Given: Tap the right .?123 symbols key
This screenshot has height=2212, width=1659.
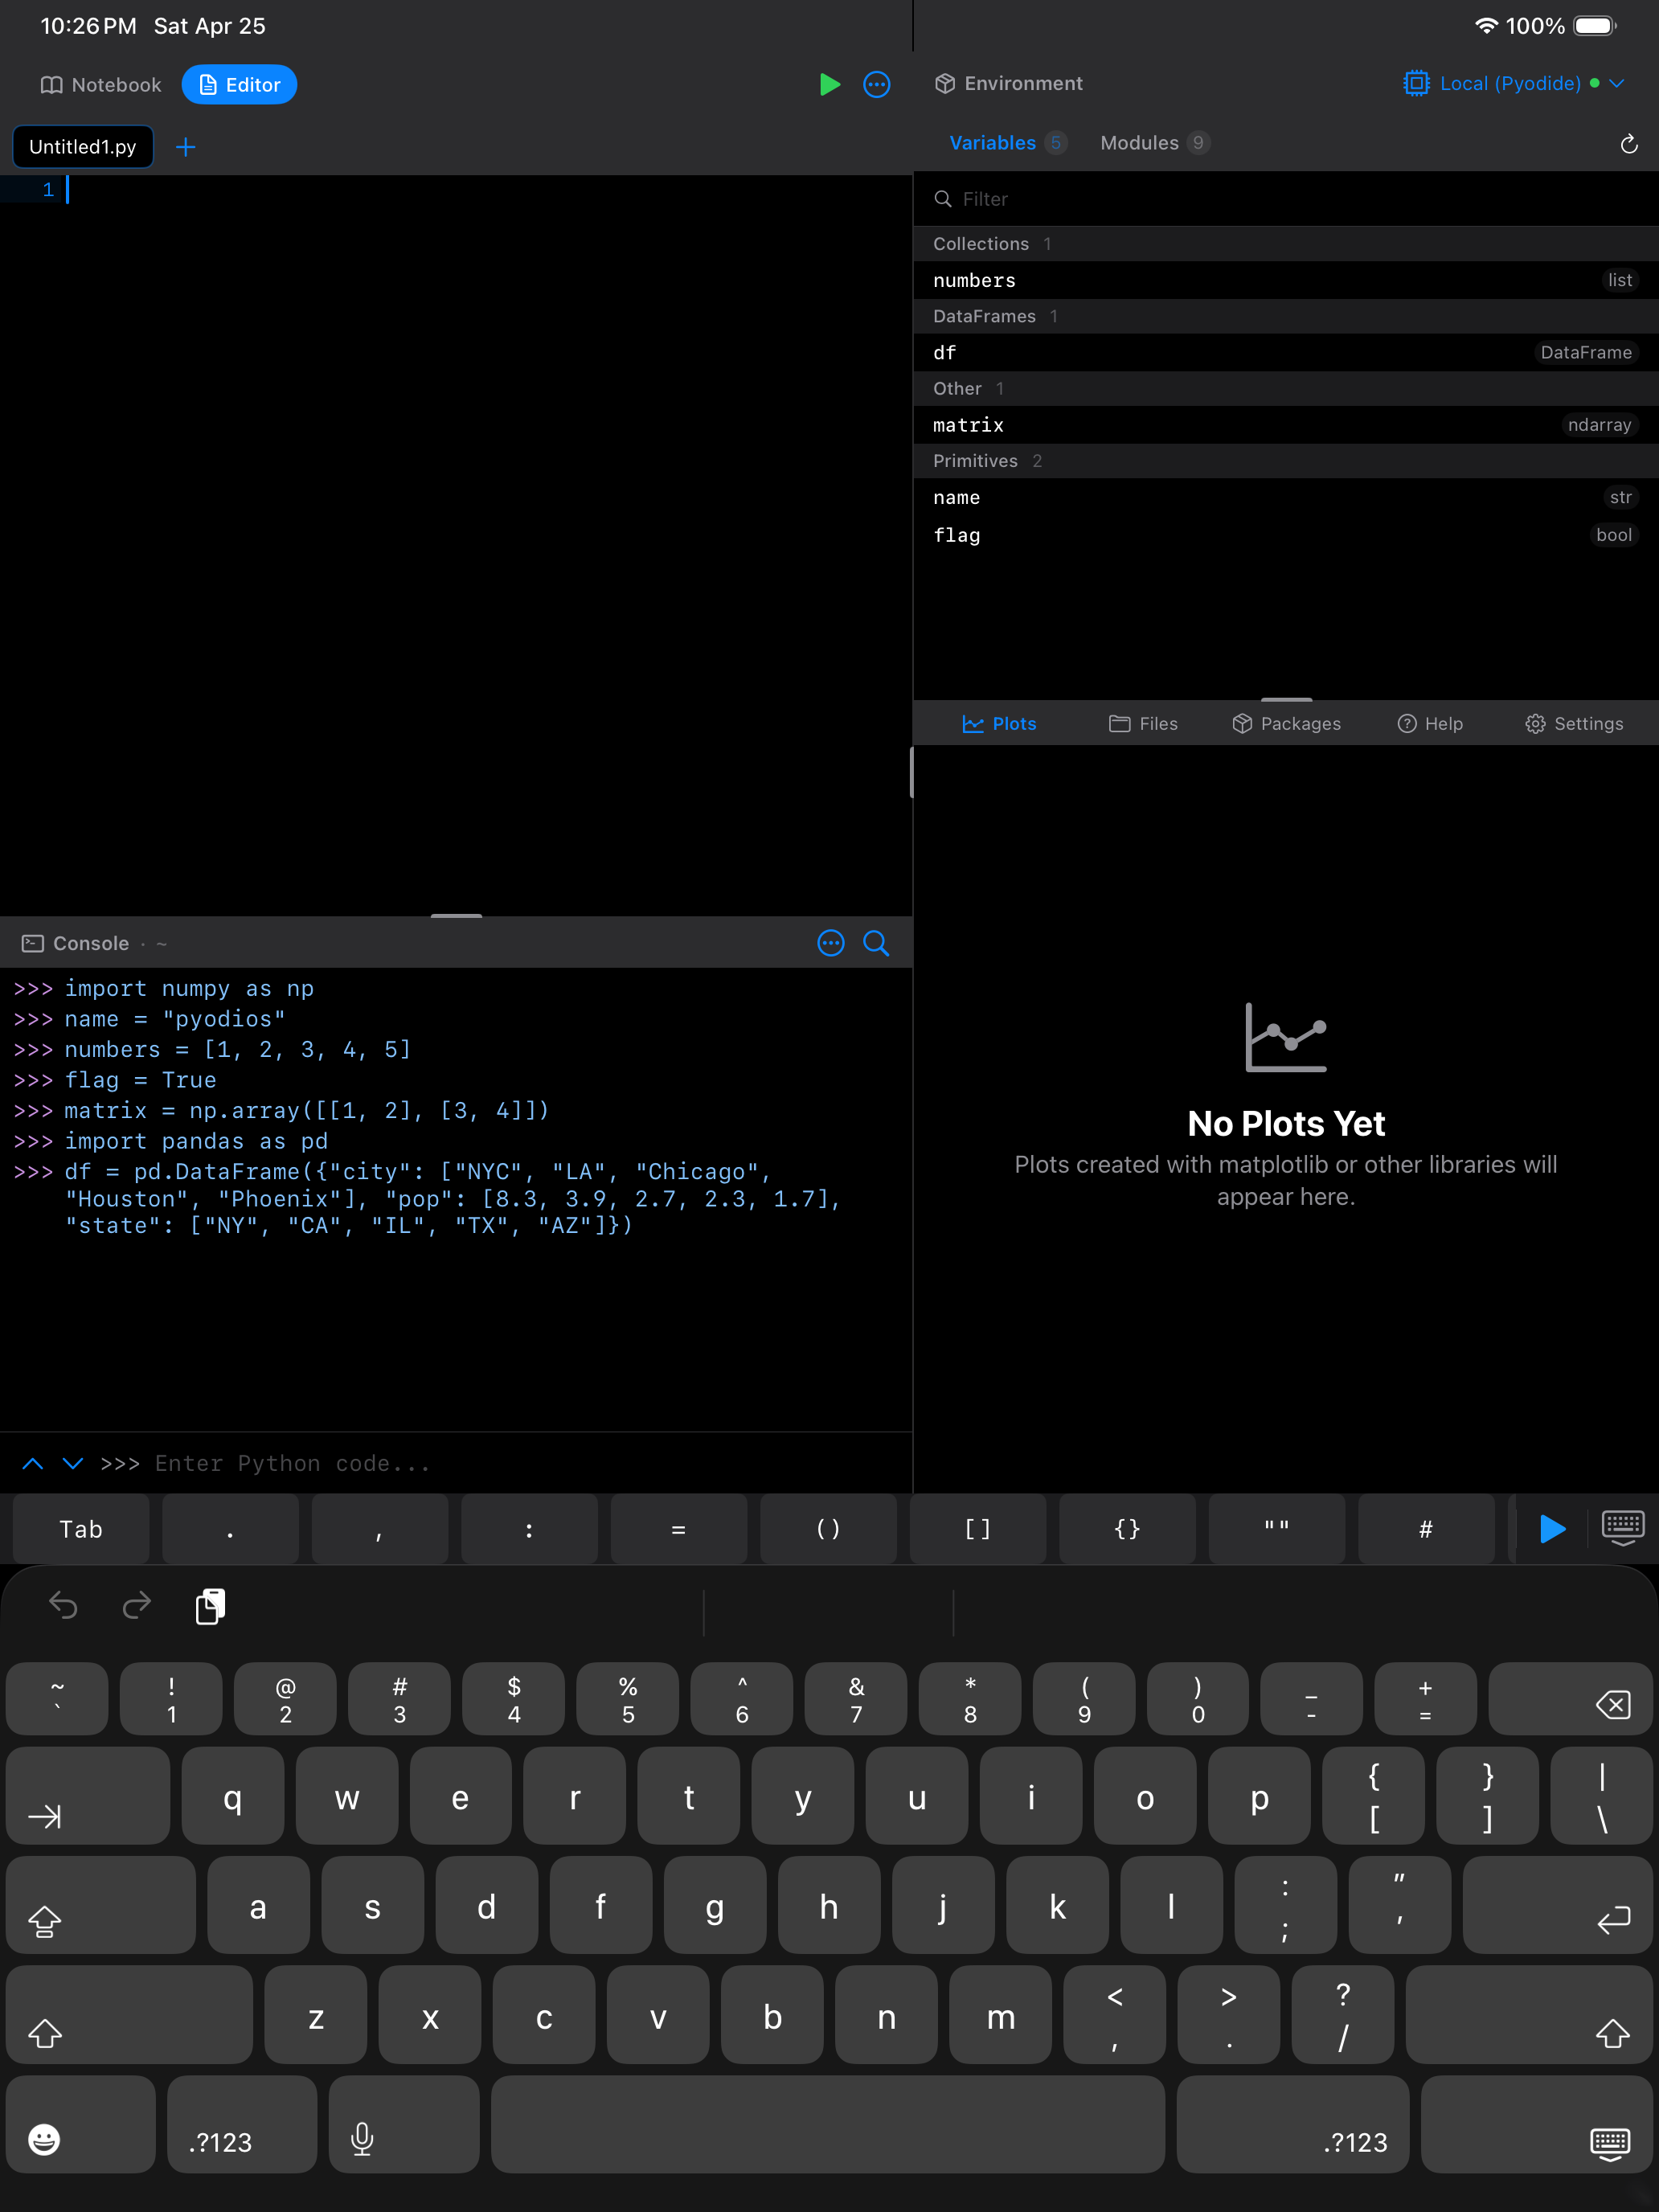Looking at the screenshot, I should point(1293,2124).
